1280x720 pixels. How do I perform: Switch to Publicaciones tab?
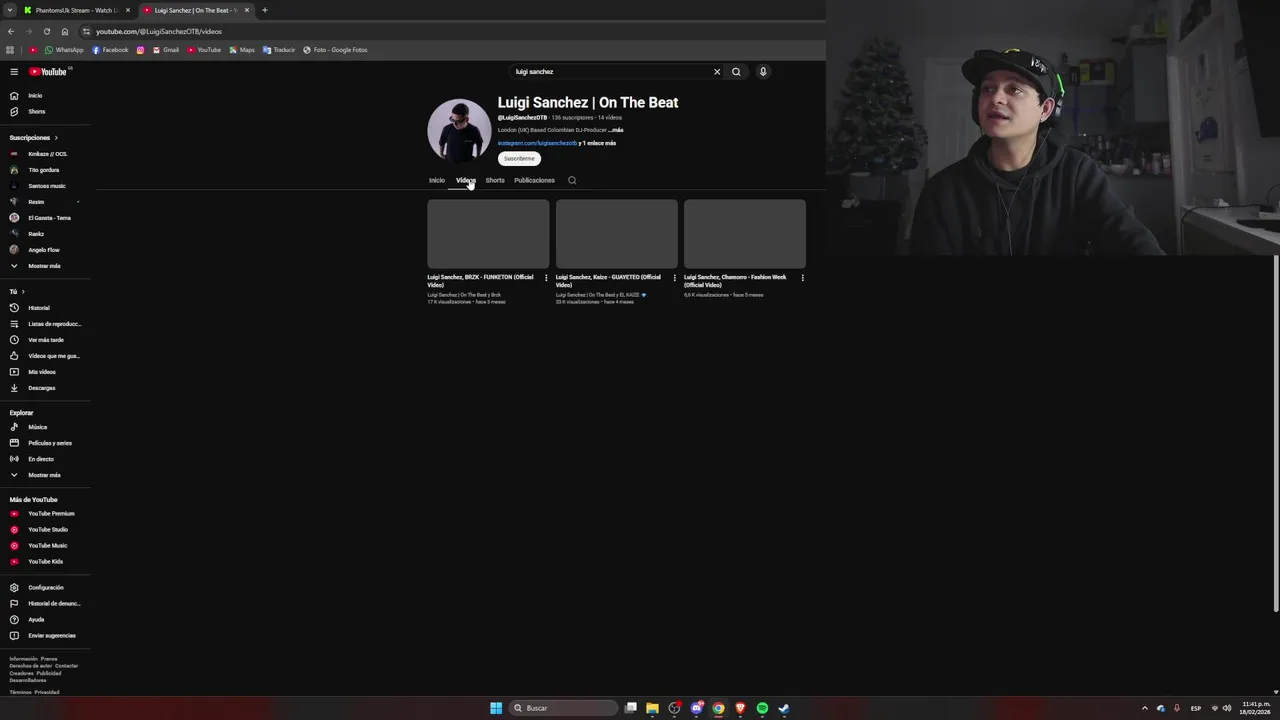(534, 180)
